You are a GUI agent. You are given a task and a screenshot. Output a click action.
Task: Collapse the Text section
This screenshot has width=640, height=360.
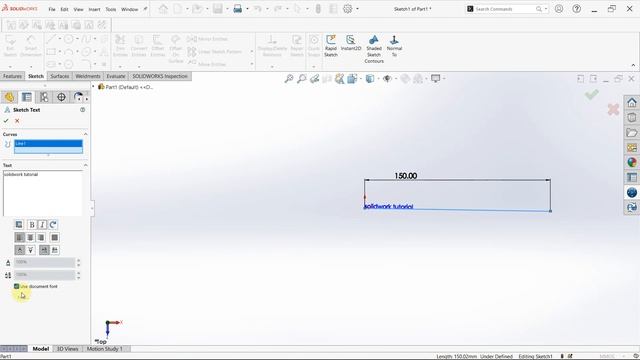point(85,165)
